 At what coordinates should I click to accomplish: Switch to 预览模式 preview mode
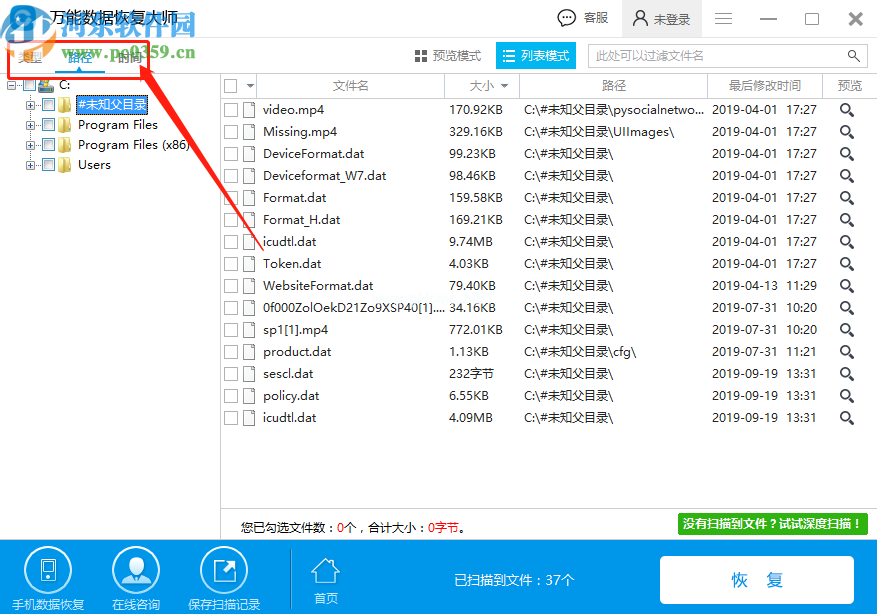tap(448, 56)
